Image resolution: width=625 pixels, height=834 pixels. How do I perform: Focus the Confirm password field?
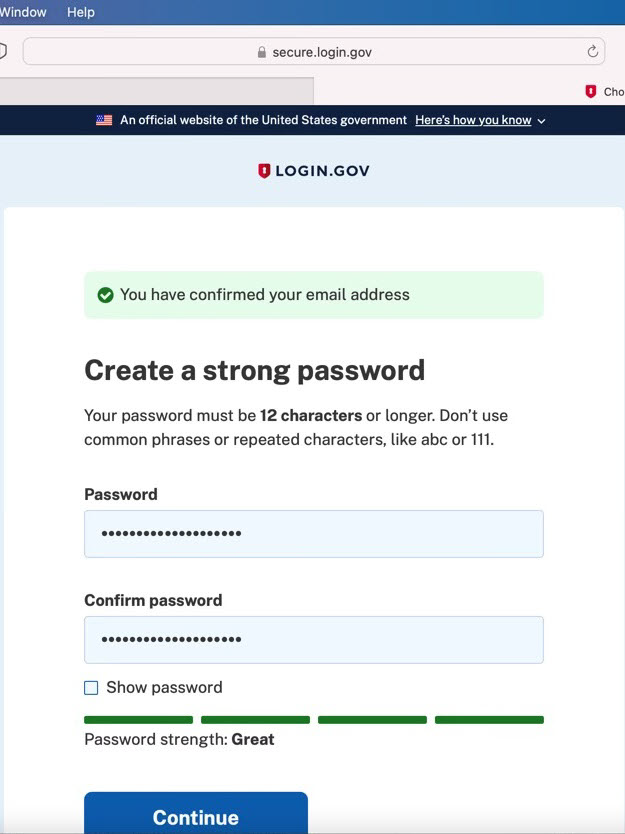[x=314, y=640]
